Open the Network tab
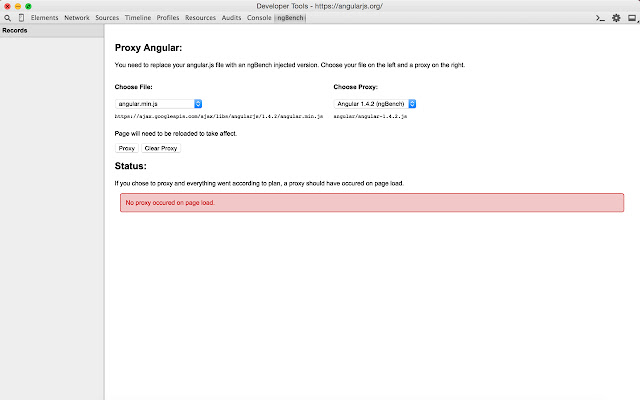Image resolution: width=640 pixels, height=400 pixels. tap(76, 18)
